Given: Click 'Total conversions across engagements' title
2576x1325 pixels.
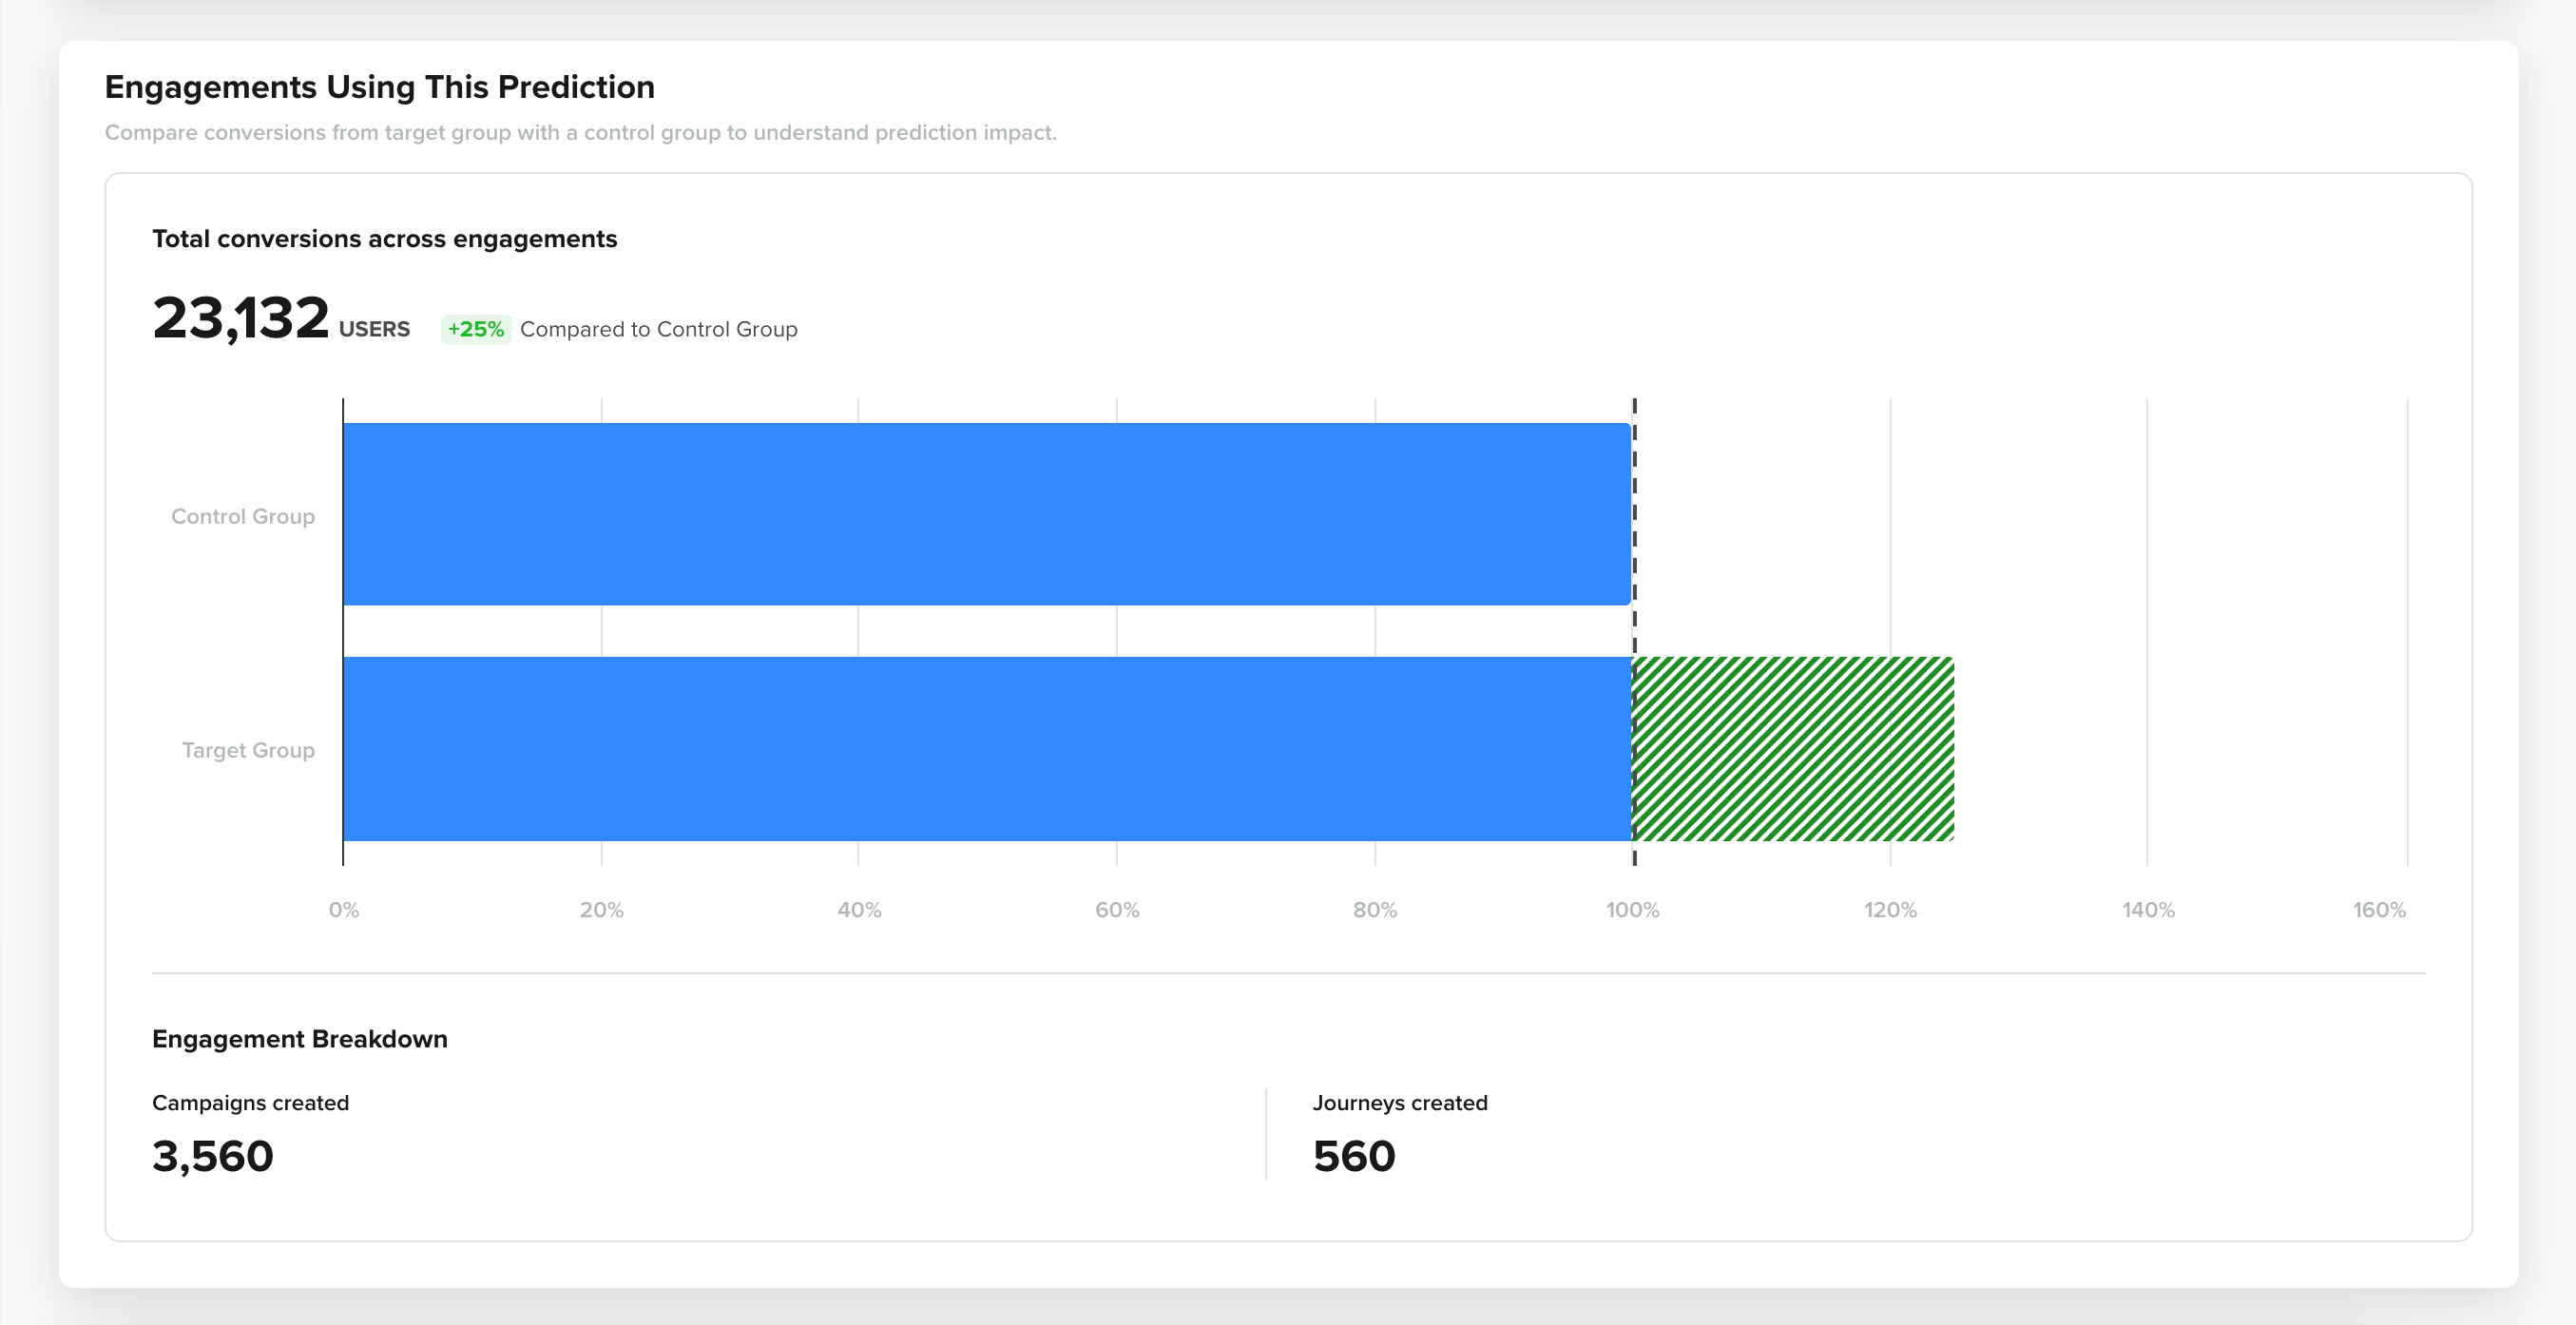Looking at the screenshot, I should coord(385,239).
